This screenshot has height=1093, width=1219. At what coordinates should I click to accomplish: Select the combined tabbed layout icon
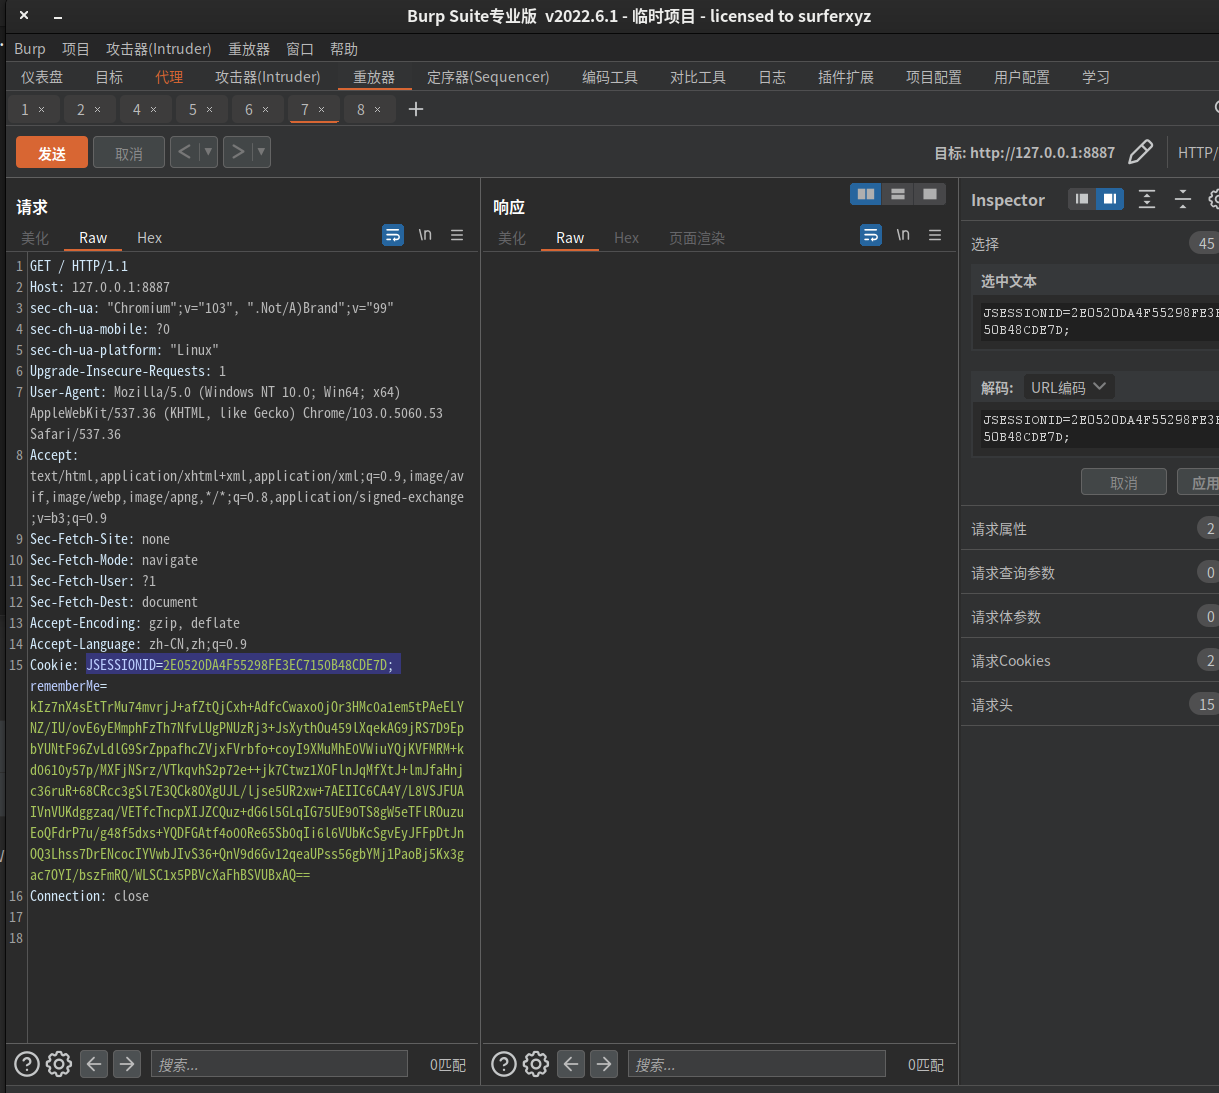pyautogui.click(x=930, y=194)
